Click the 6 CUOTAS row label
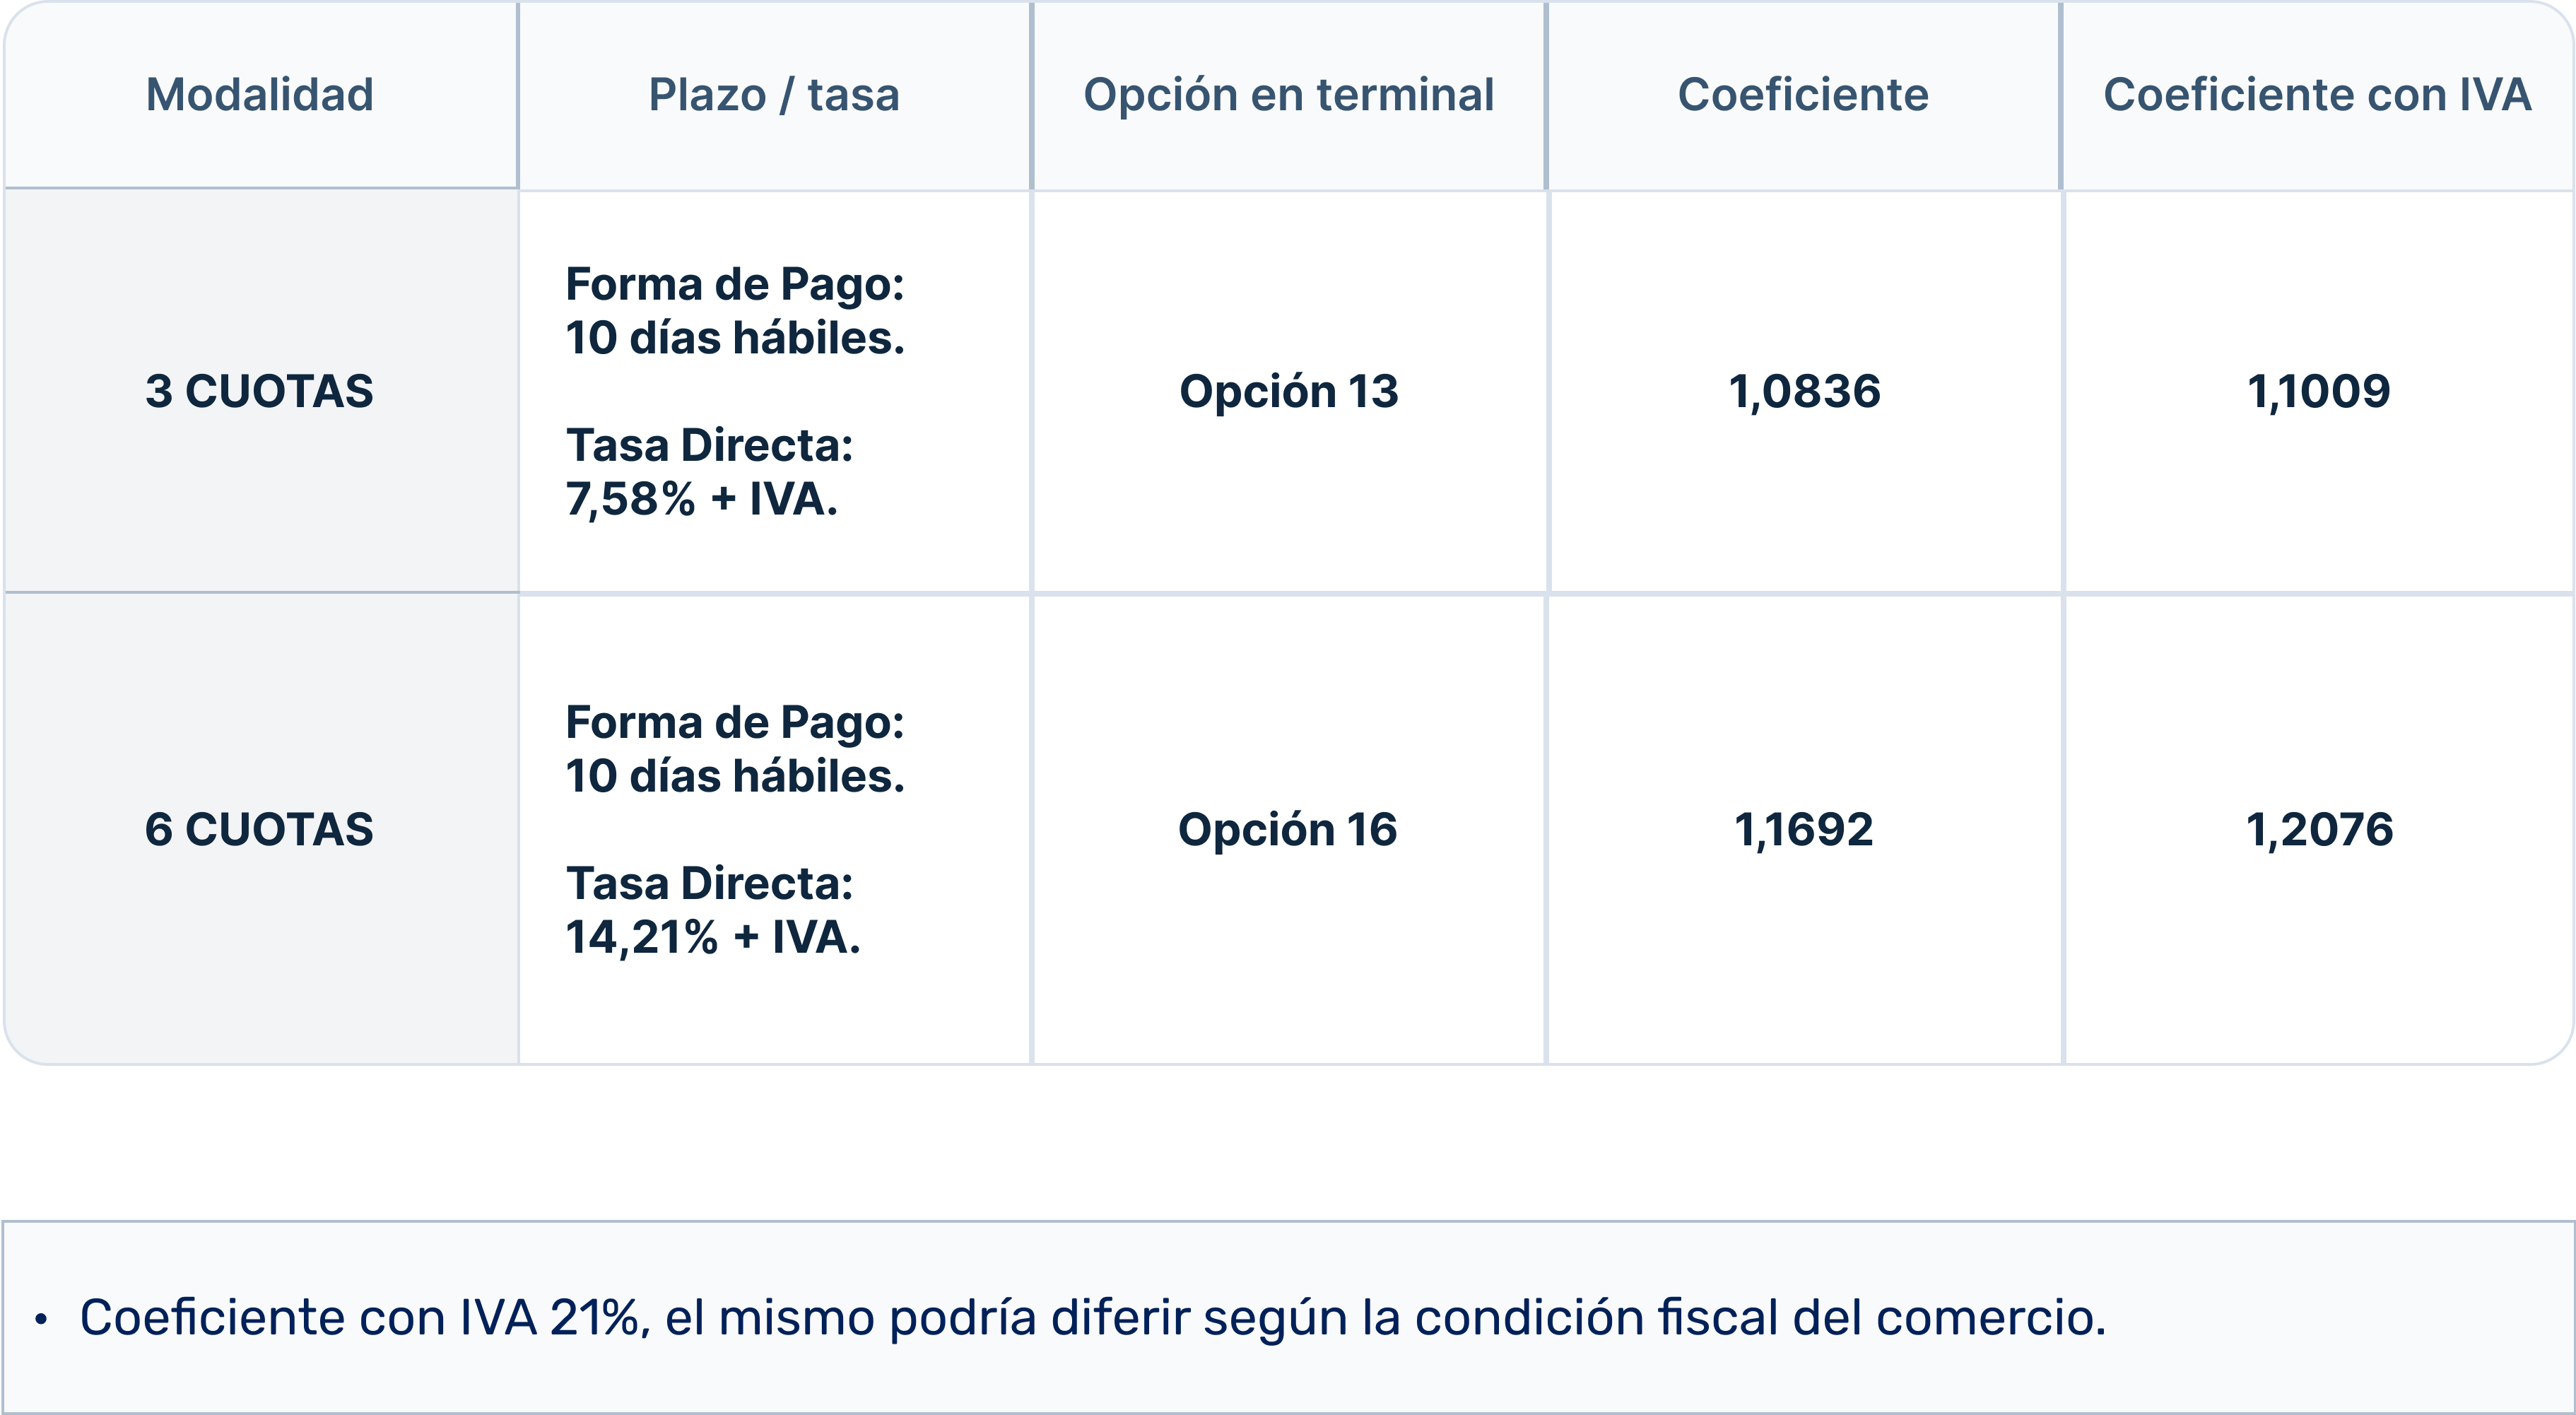This screenshot has width=2576, height=1415. (259, 829)
